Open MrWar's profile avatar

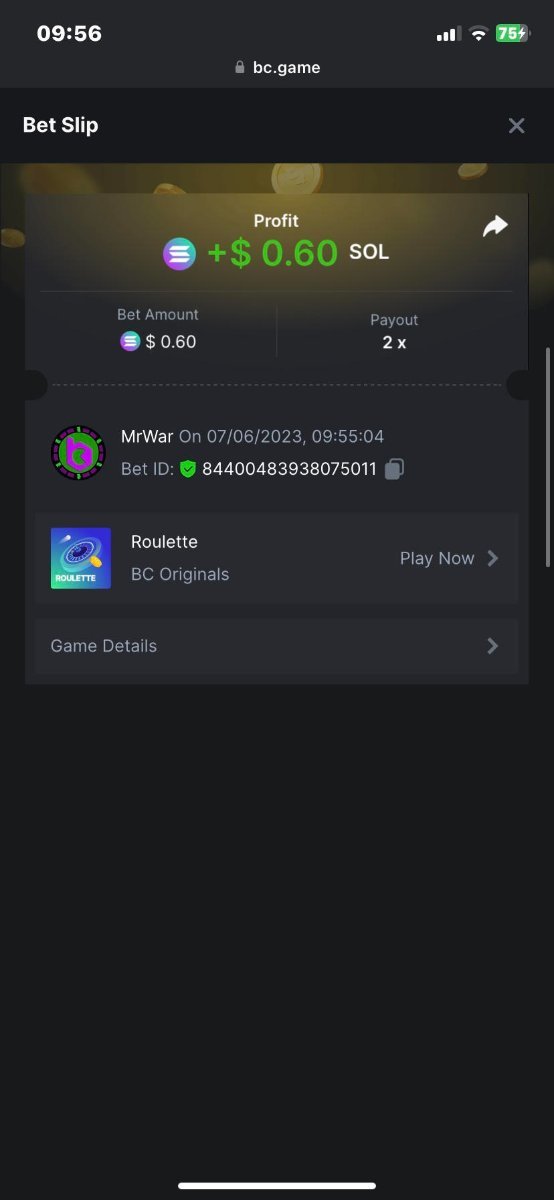pyautogui.click(x=78, y=453)
